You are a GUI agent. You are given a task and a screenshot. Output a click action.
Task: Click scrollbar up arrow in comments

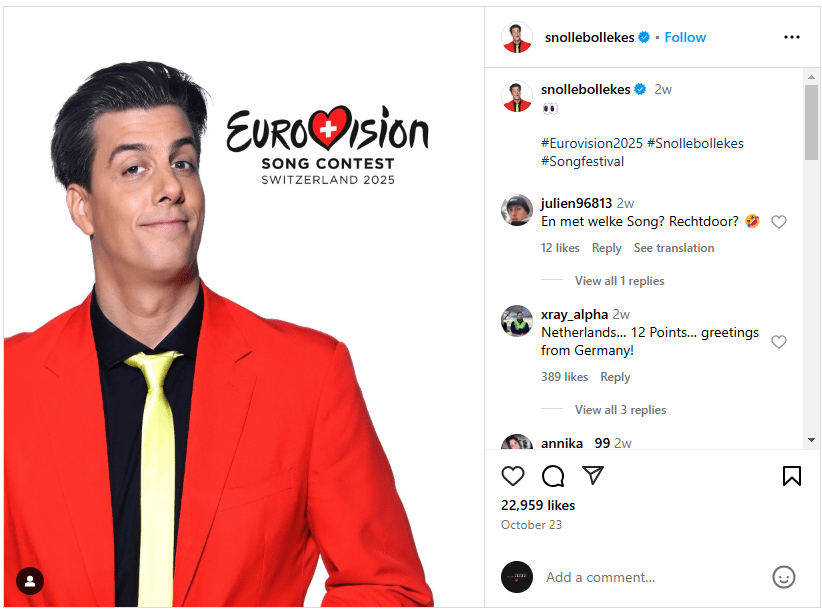(812, 77)
